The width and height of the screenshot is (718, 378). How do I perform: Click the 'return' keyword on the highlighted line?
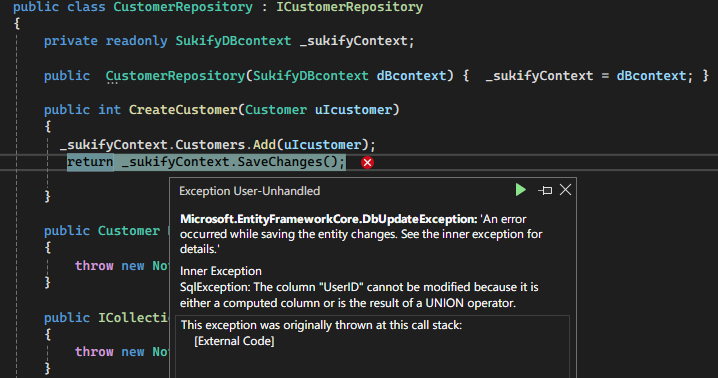(90, 162)
